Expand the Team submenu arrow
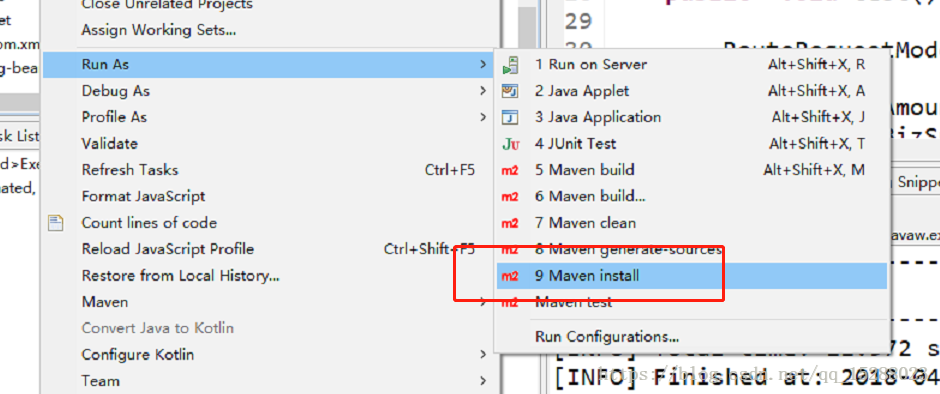This screenshot has height=394, width=940. coord(483,381)
